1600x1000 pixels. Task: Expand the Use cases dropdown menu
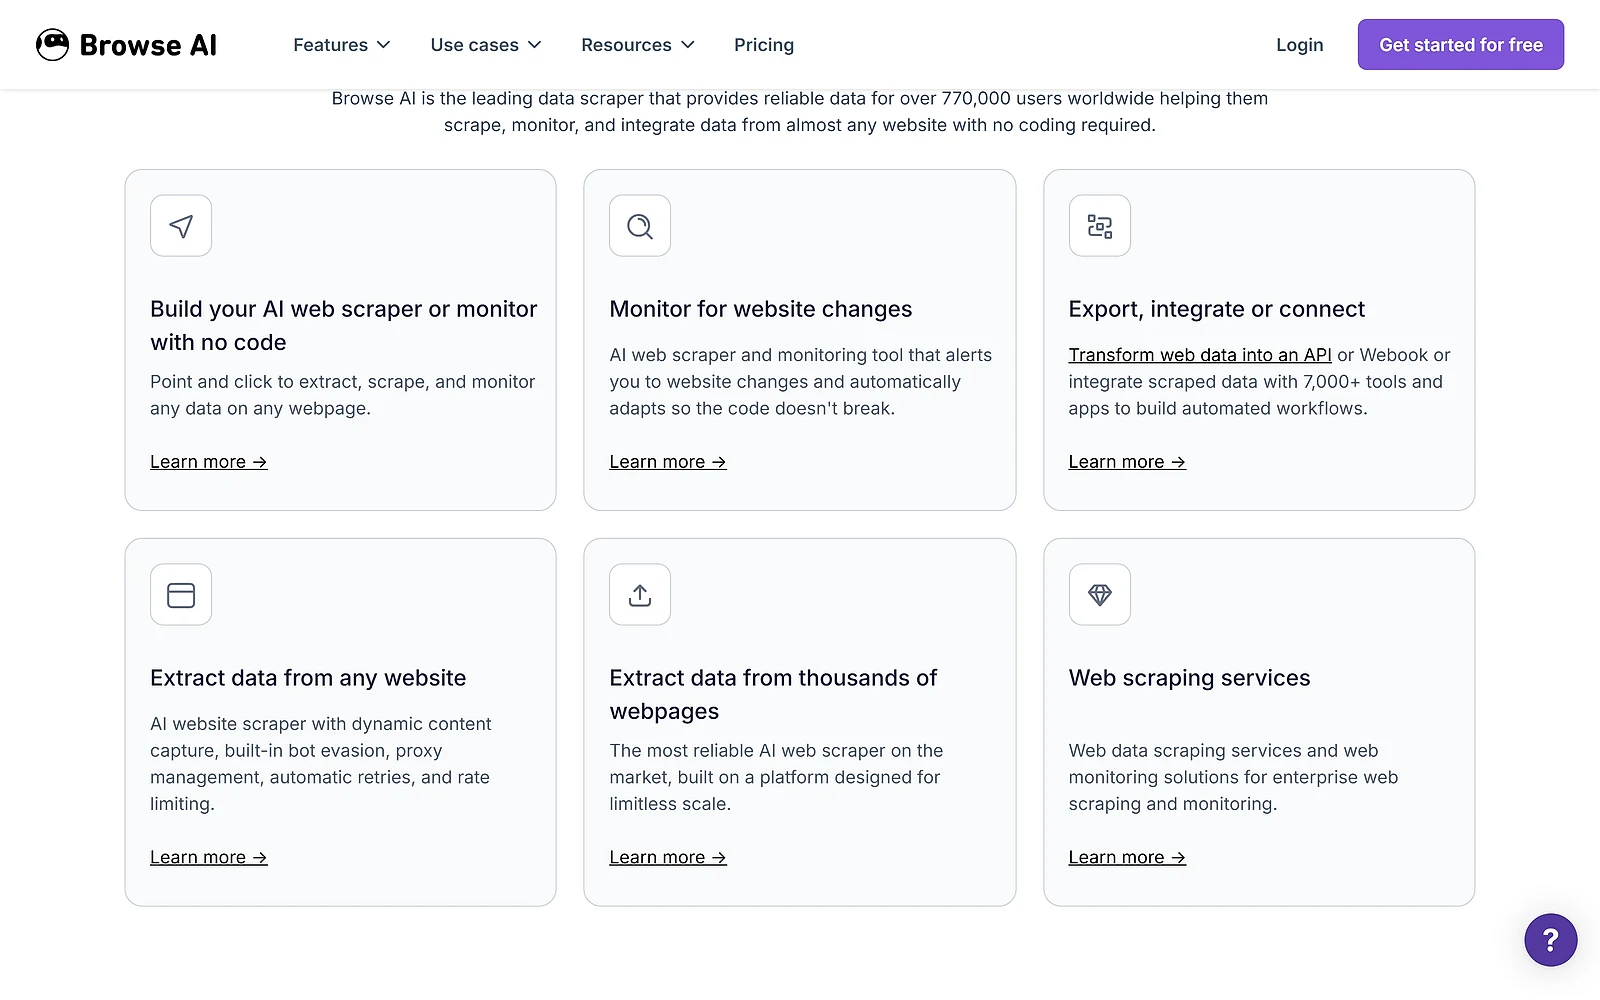(x=486, y=45)
